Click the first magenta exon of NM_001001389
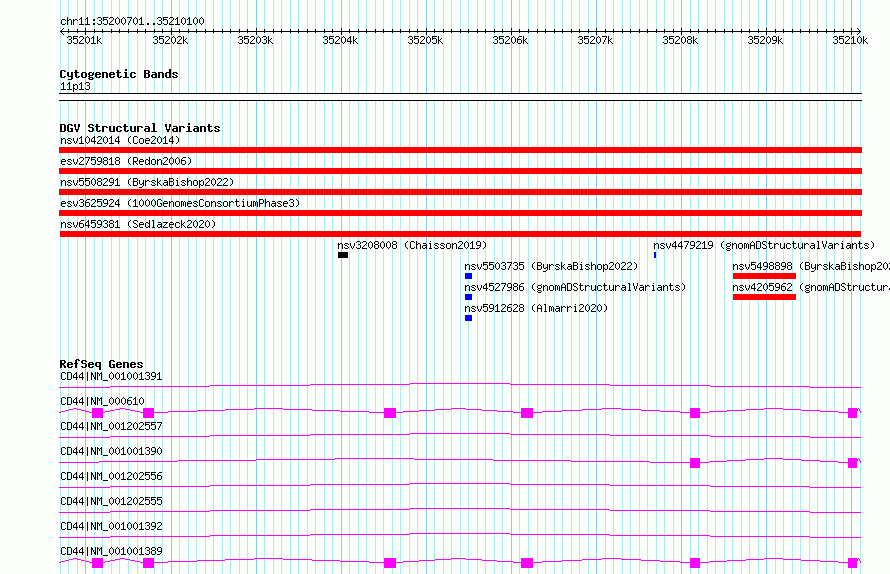Image resolution: width=890 pixels, height=574 pixels. pyautogui.click(x=98, y=563)
